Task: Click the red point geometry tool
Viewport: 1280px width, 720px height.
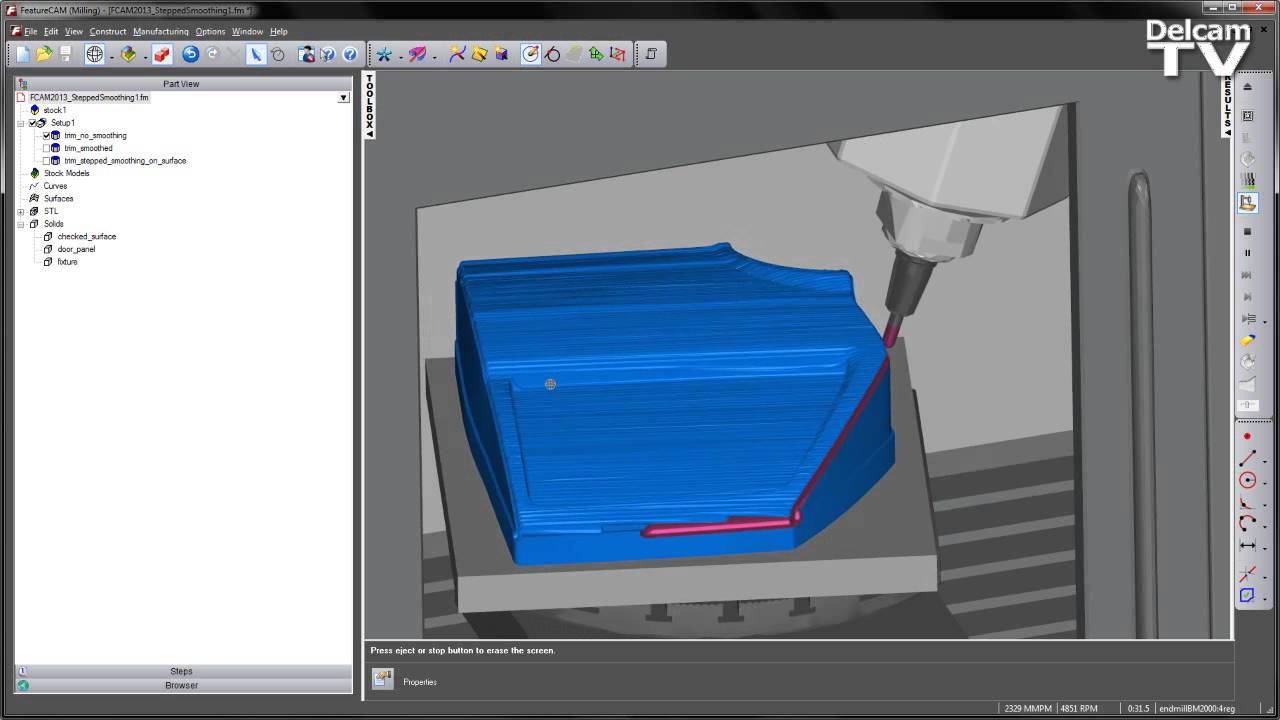Action: tap(1247, 437)
